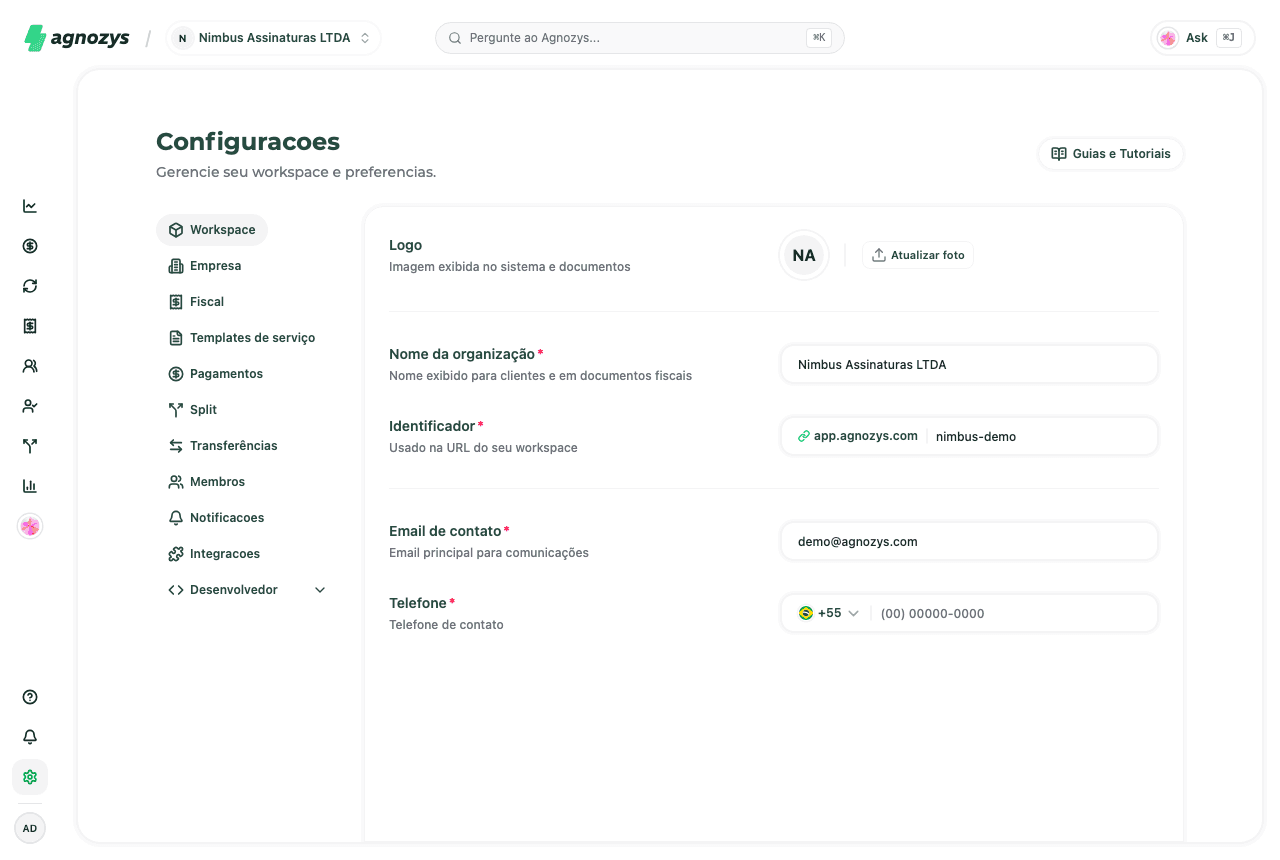Open the Nimbus Assinaturas LTDA workspace switcher
Viewport: 1280px width, 860px height.
tap(273, 38)
